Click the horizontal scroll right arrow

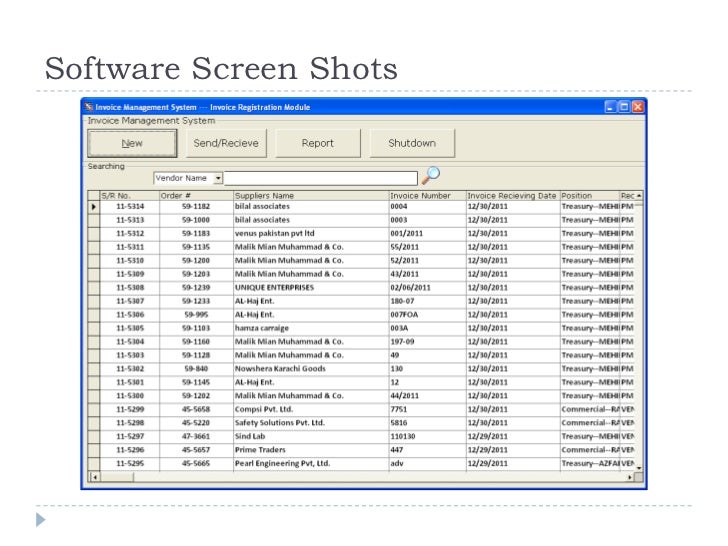(x=630, y=477)
